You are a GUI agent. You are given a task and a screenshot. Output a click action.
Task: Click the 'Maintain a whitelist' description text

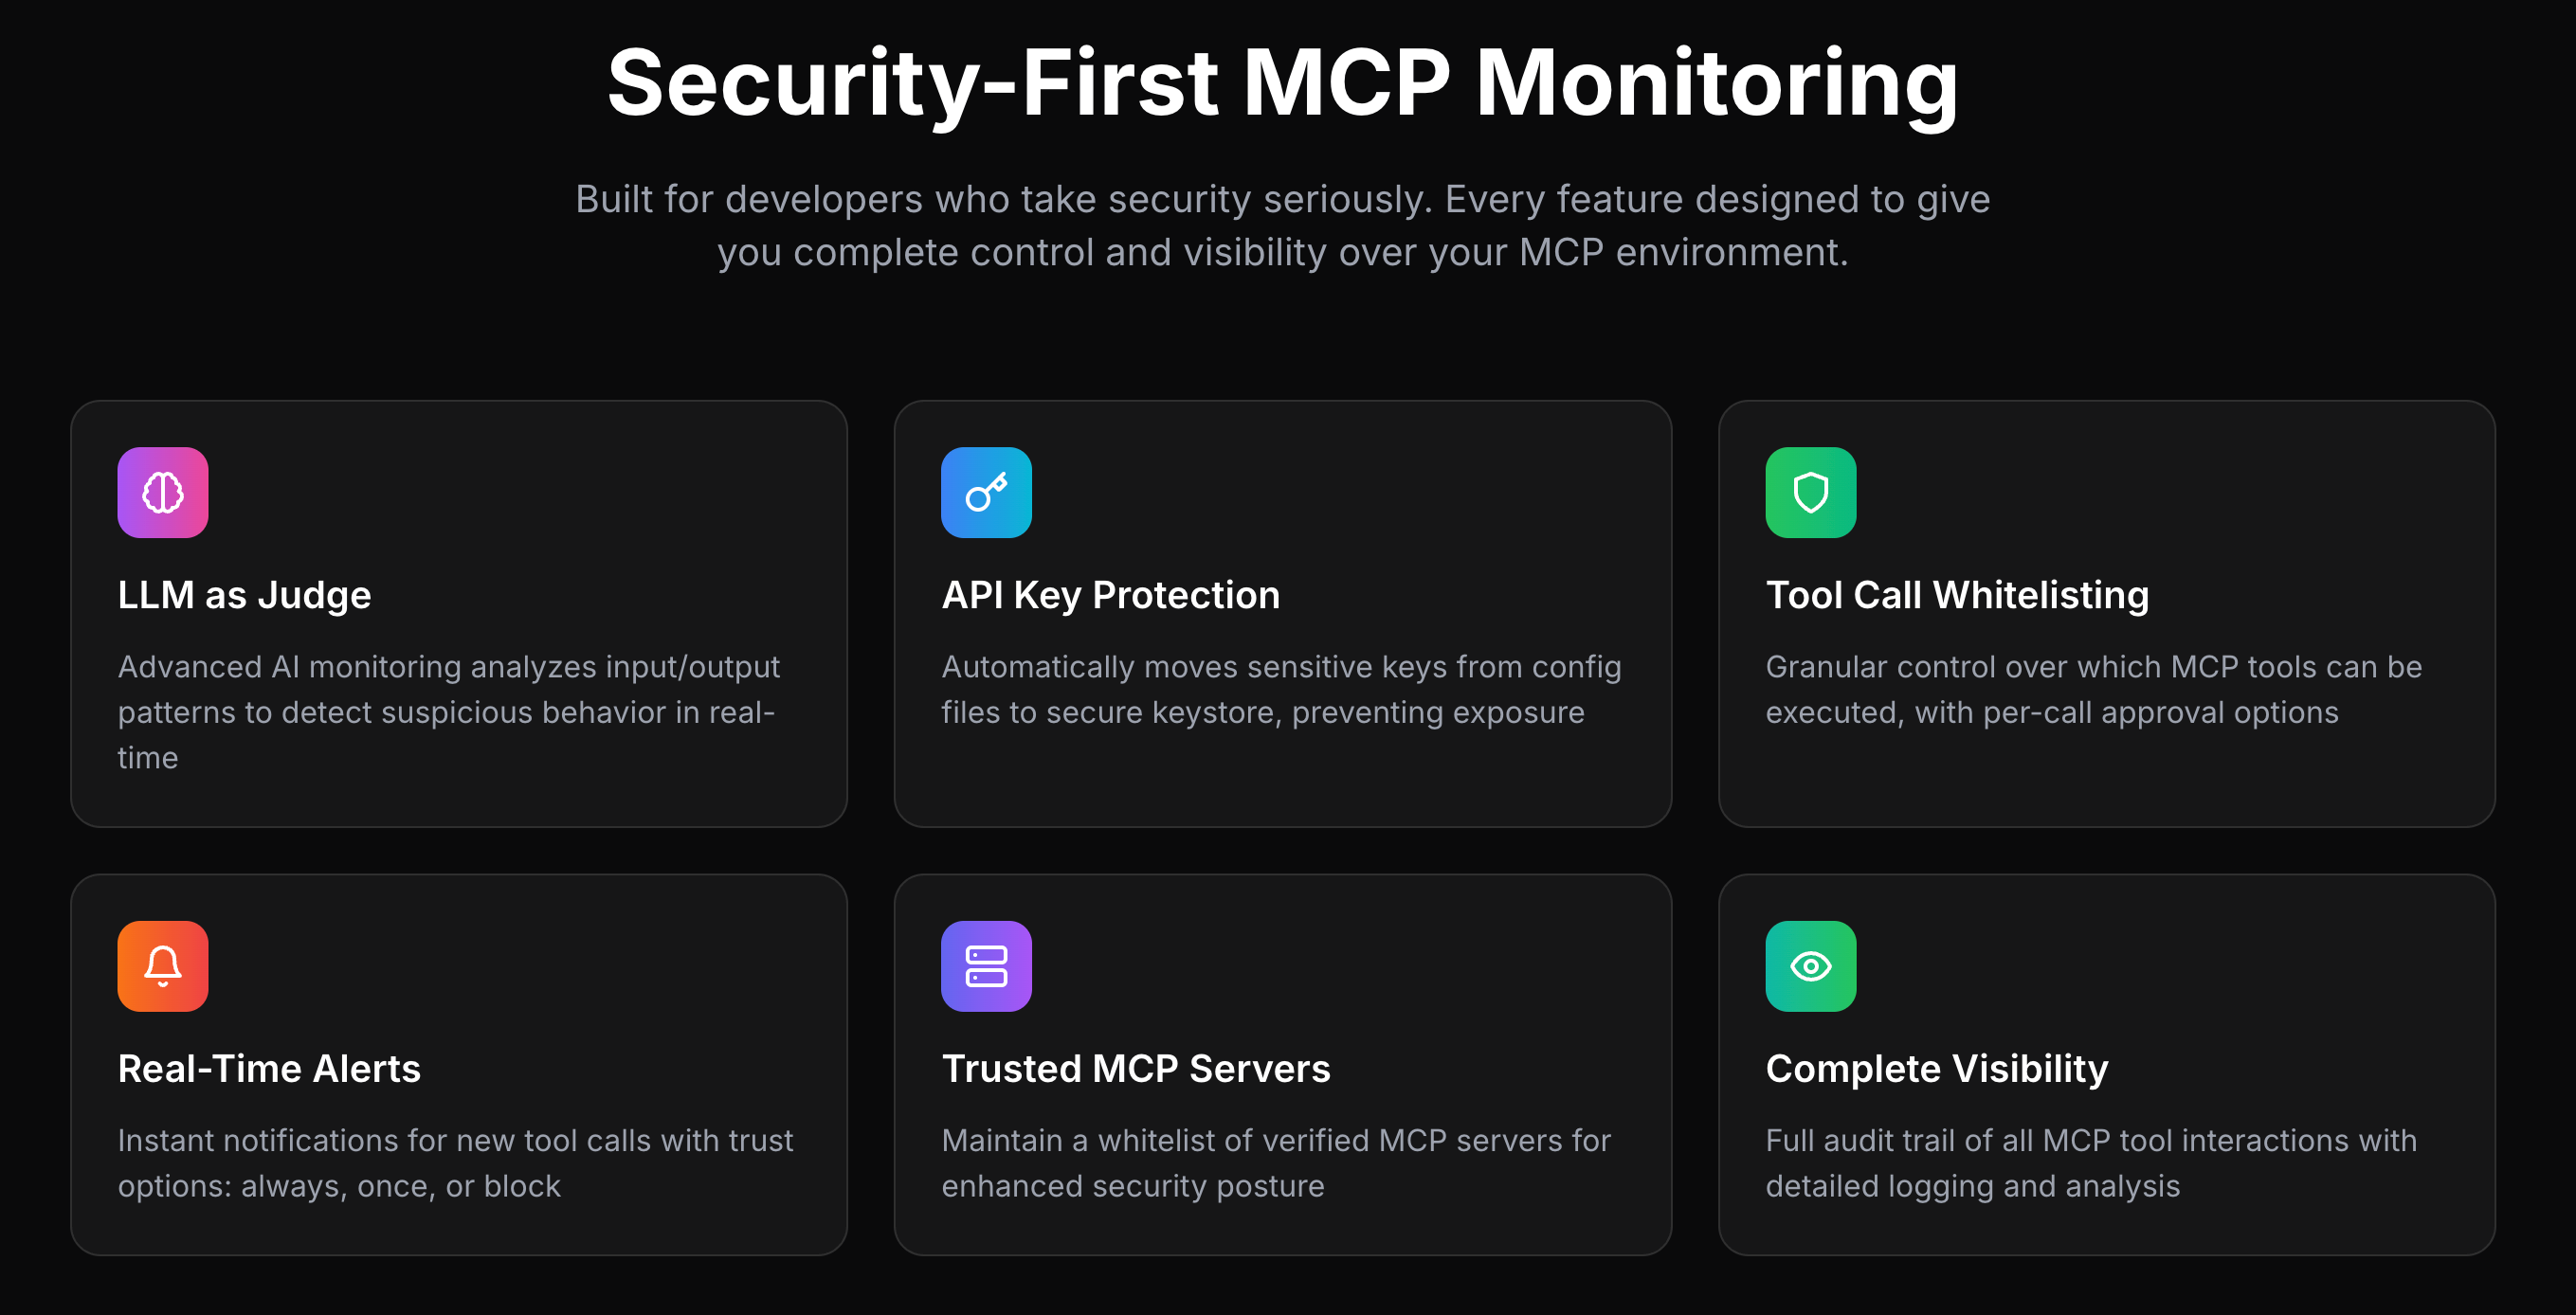(x=1275, y=1162)
